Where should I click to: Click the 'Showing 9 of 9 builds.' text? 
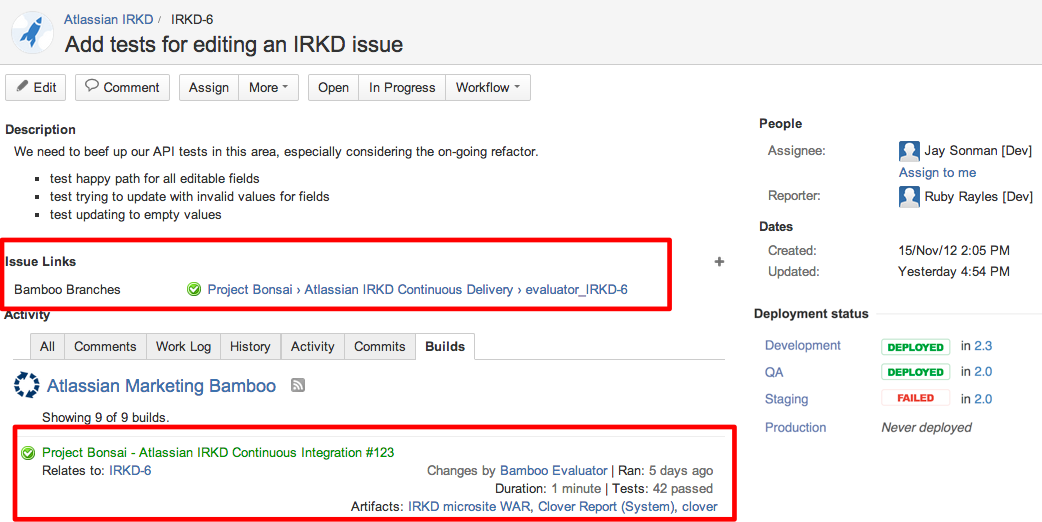(x=106, y=418)
